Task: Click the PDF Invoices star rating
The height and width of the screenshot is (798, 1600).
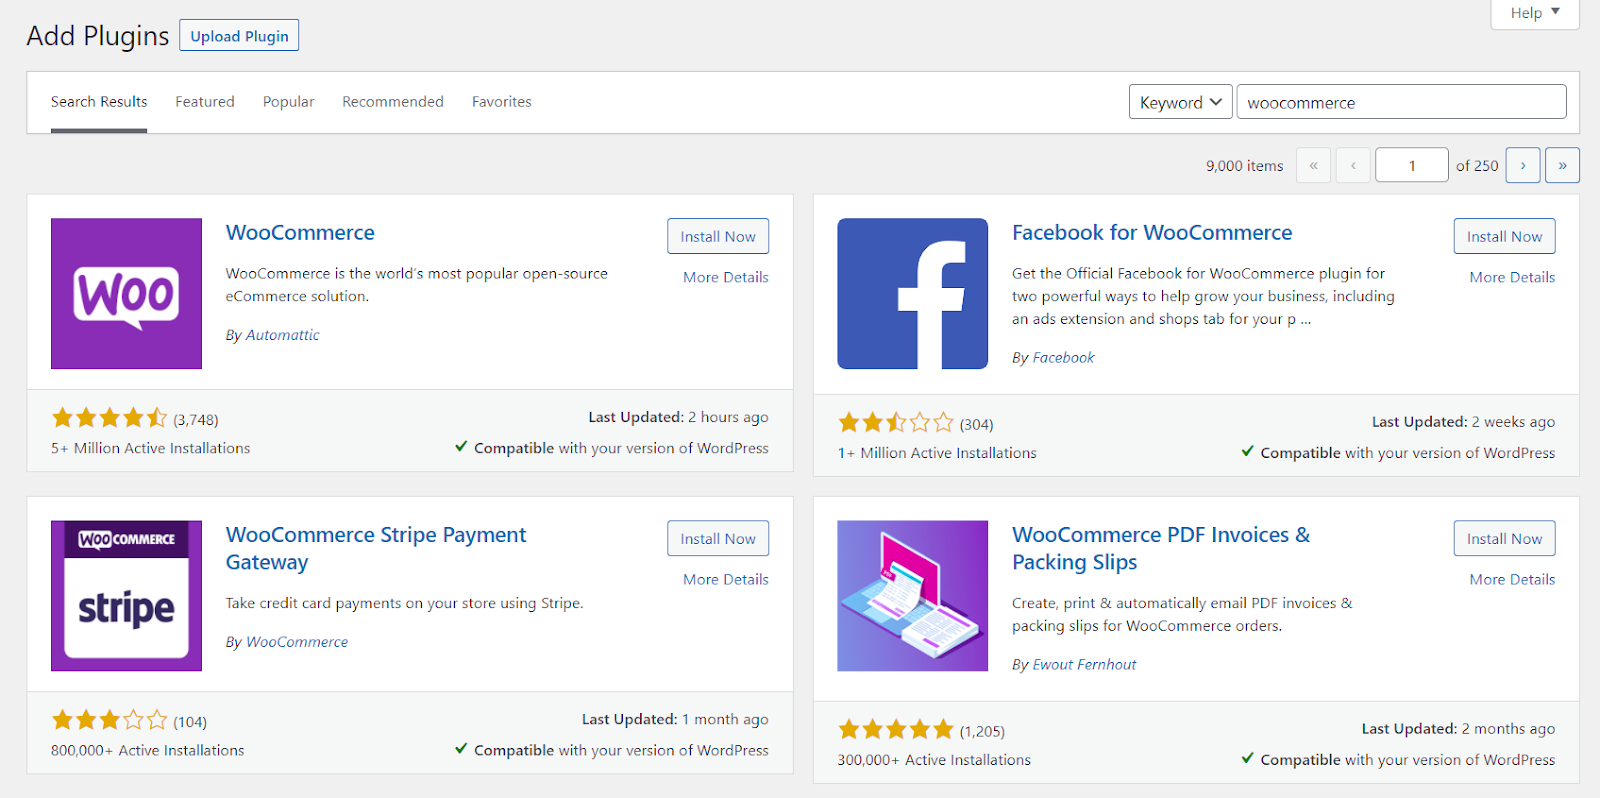Action: coord(896,730)
